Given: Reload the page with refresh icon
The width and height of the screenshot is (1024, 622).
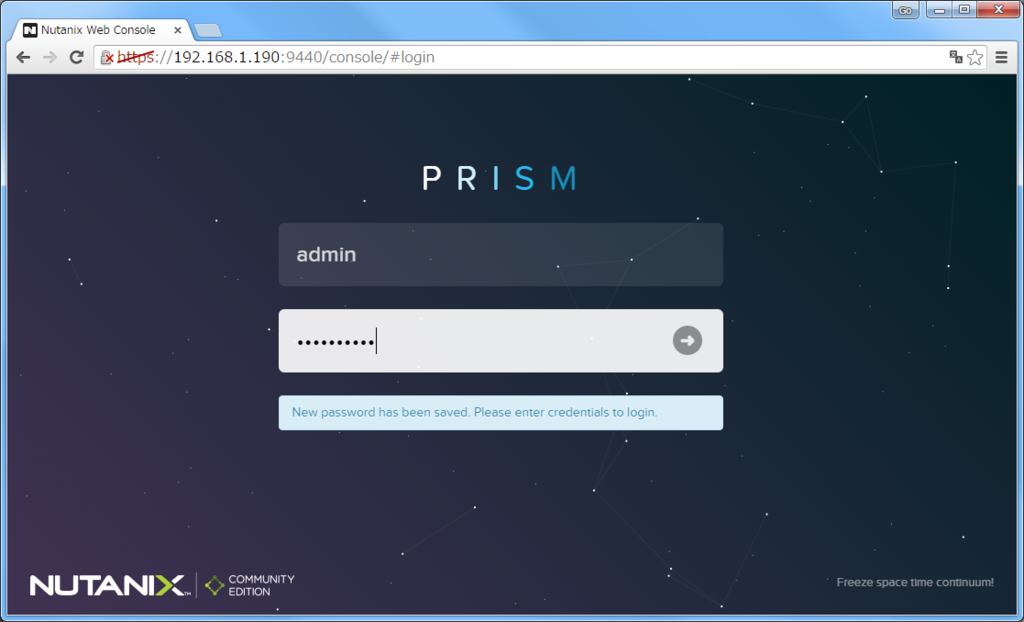Looking at the screenshot, I should (76, 57).
